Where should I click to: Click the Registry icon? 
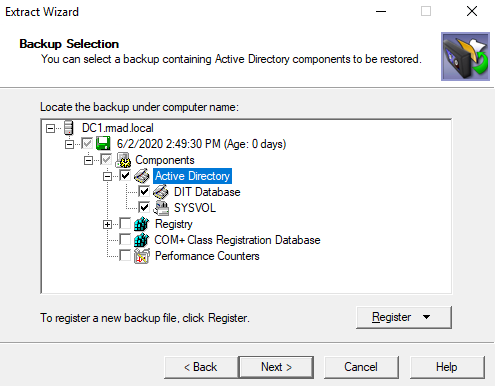tap(142, 224)
